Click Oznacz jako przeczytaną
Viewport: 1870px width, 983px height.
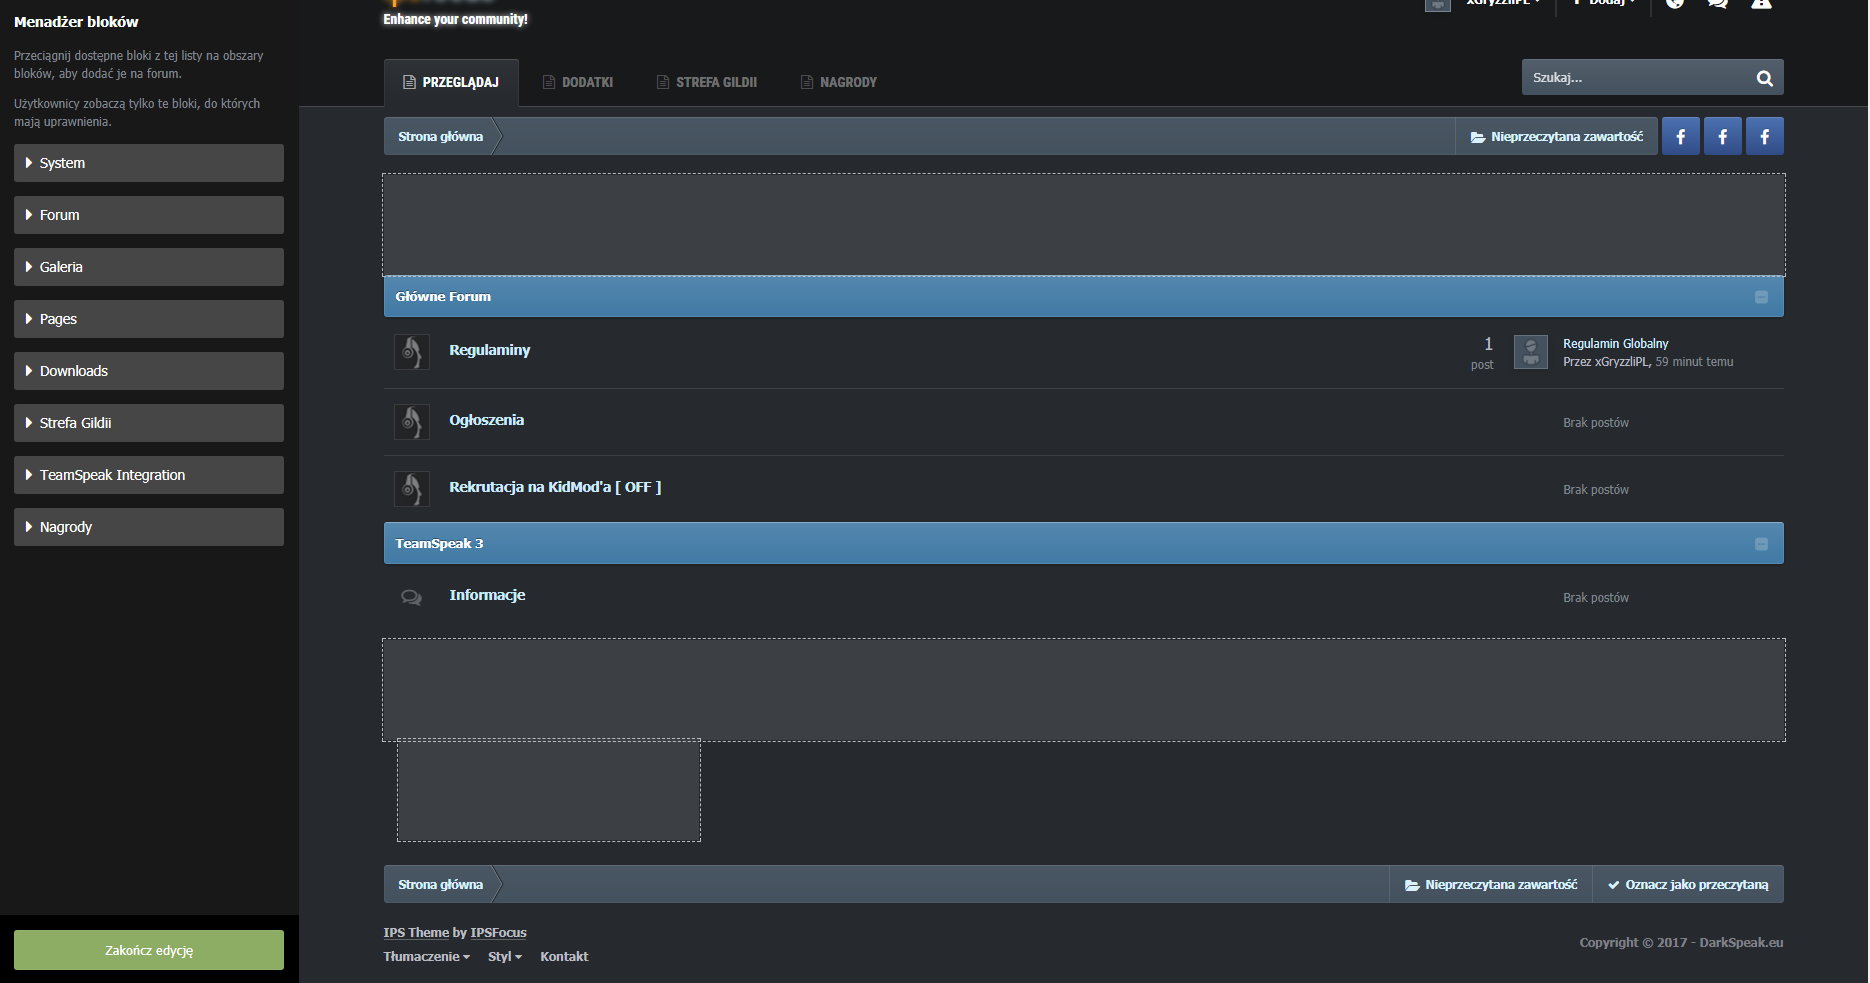point(1688,885)
